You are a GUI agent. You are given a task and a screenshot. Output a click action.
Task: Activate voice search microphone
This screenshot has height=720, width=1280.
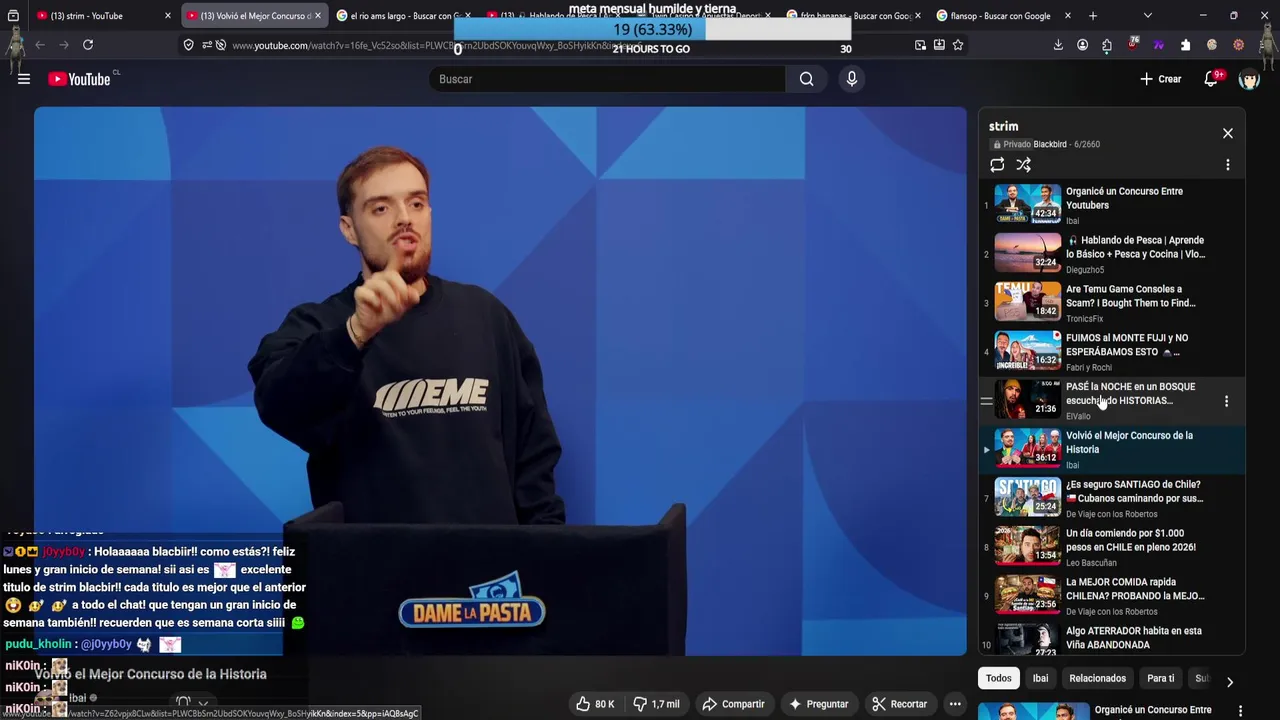(x=852, y=79)
